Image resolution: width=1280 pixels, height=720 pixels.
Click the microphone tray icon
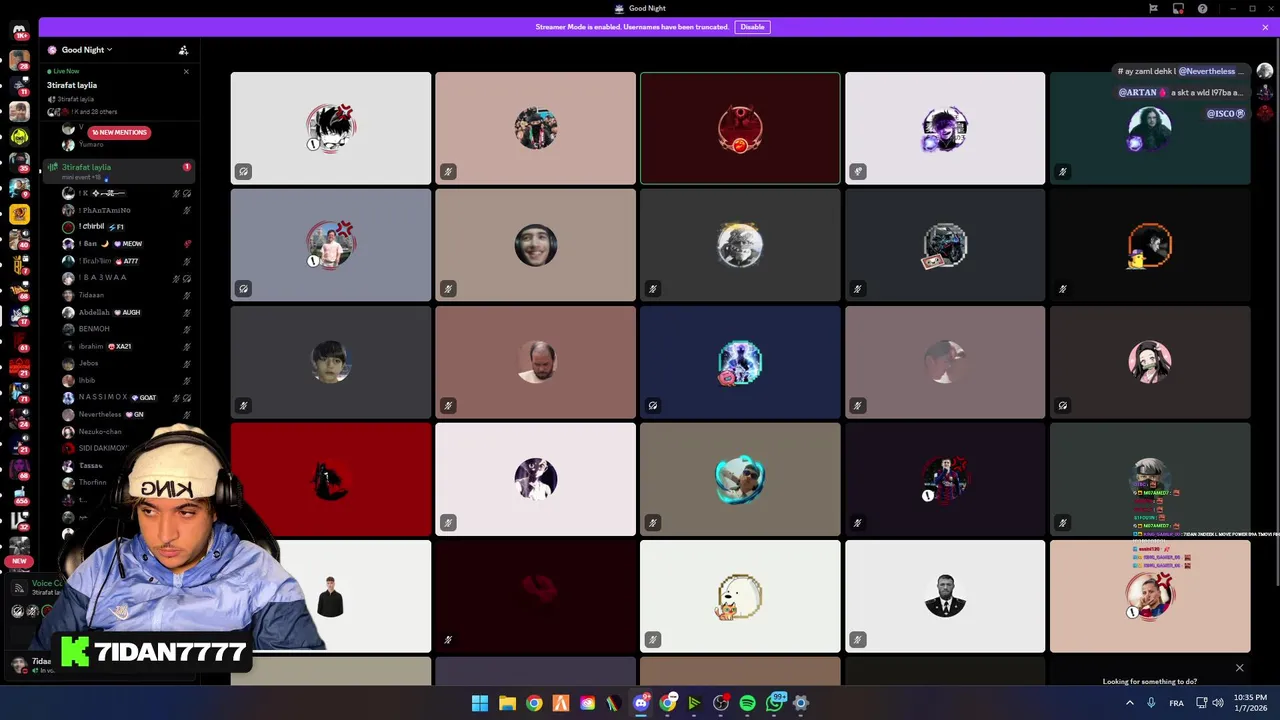coord(1152,703)
